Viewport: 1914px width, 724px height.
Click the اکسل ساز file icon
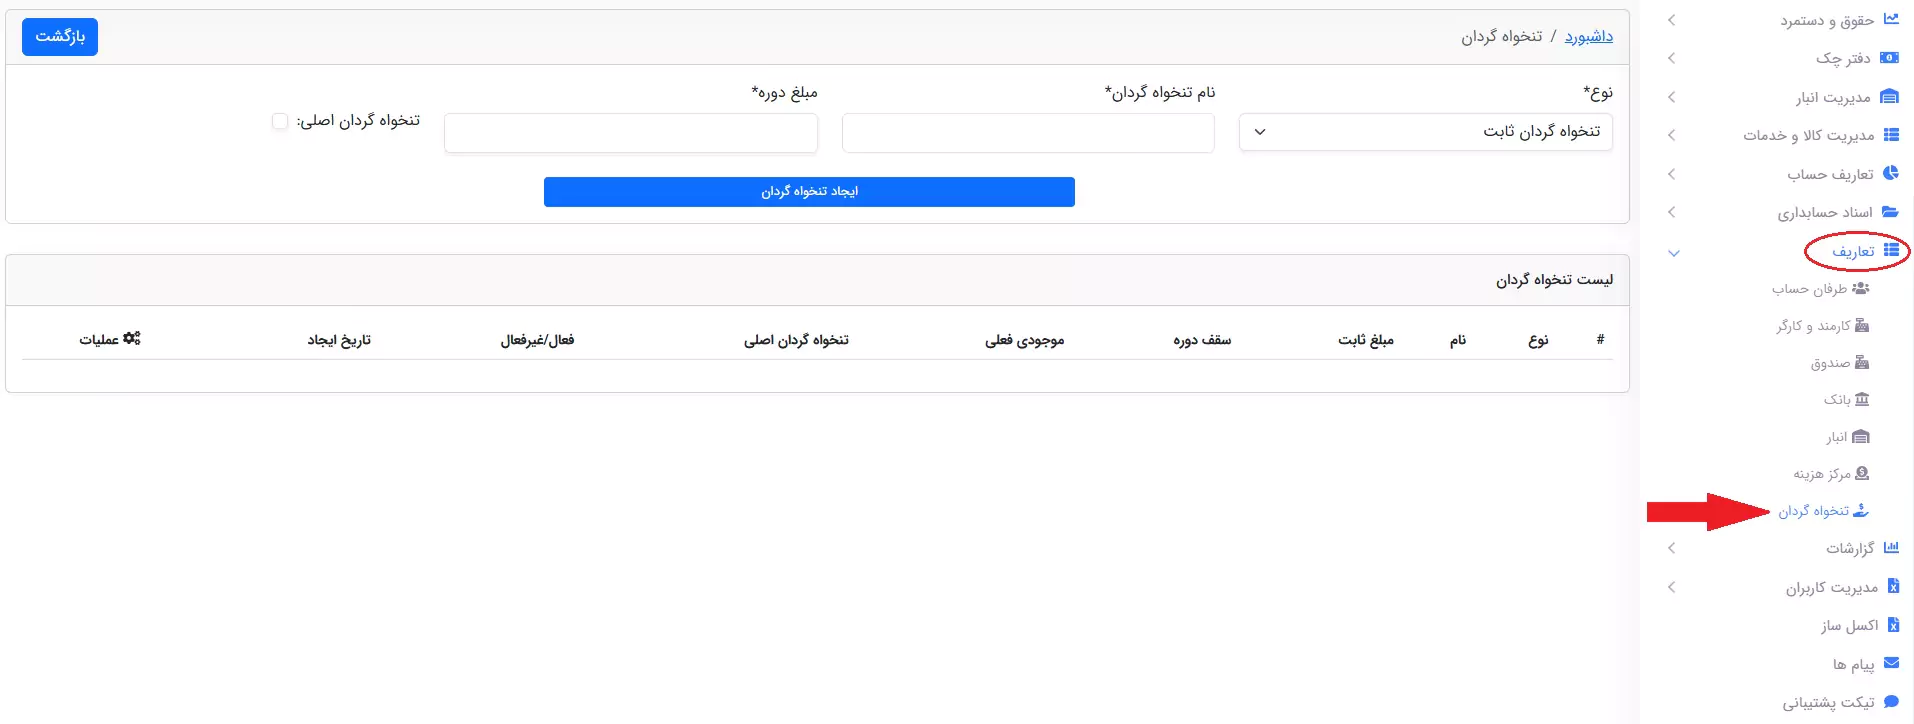pyautogui.click(x=1892, y=625)
